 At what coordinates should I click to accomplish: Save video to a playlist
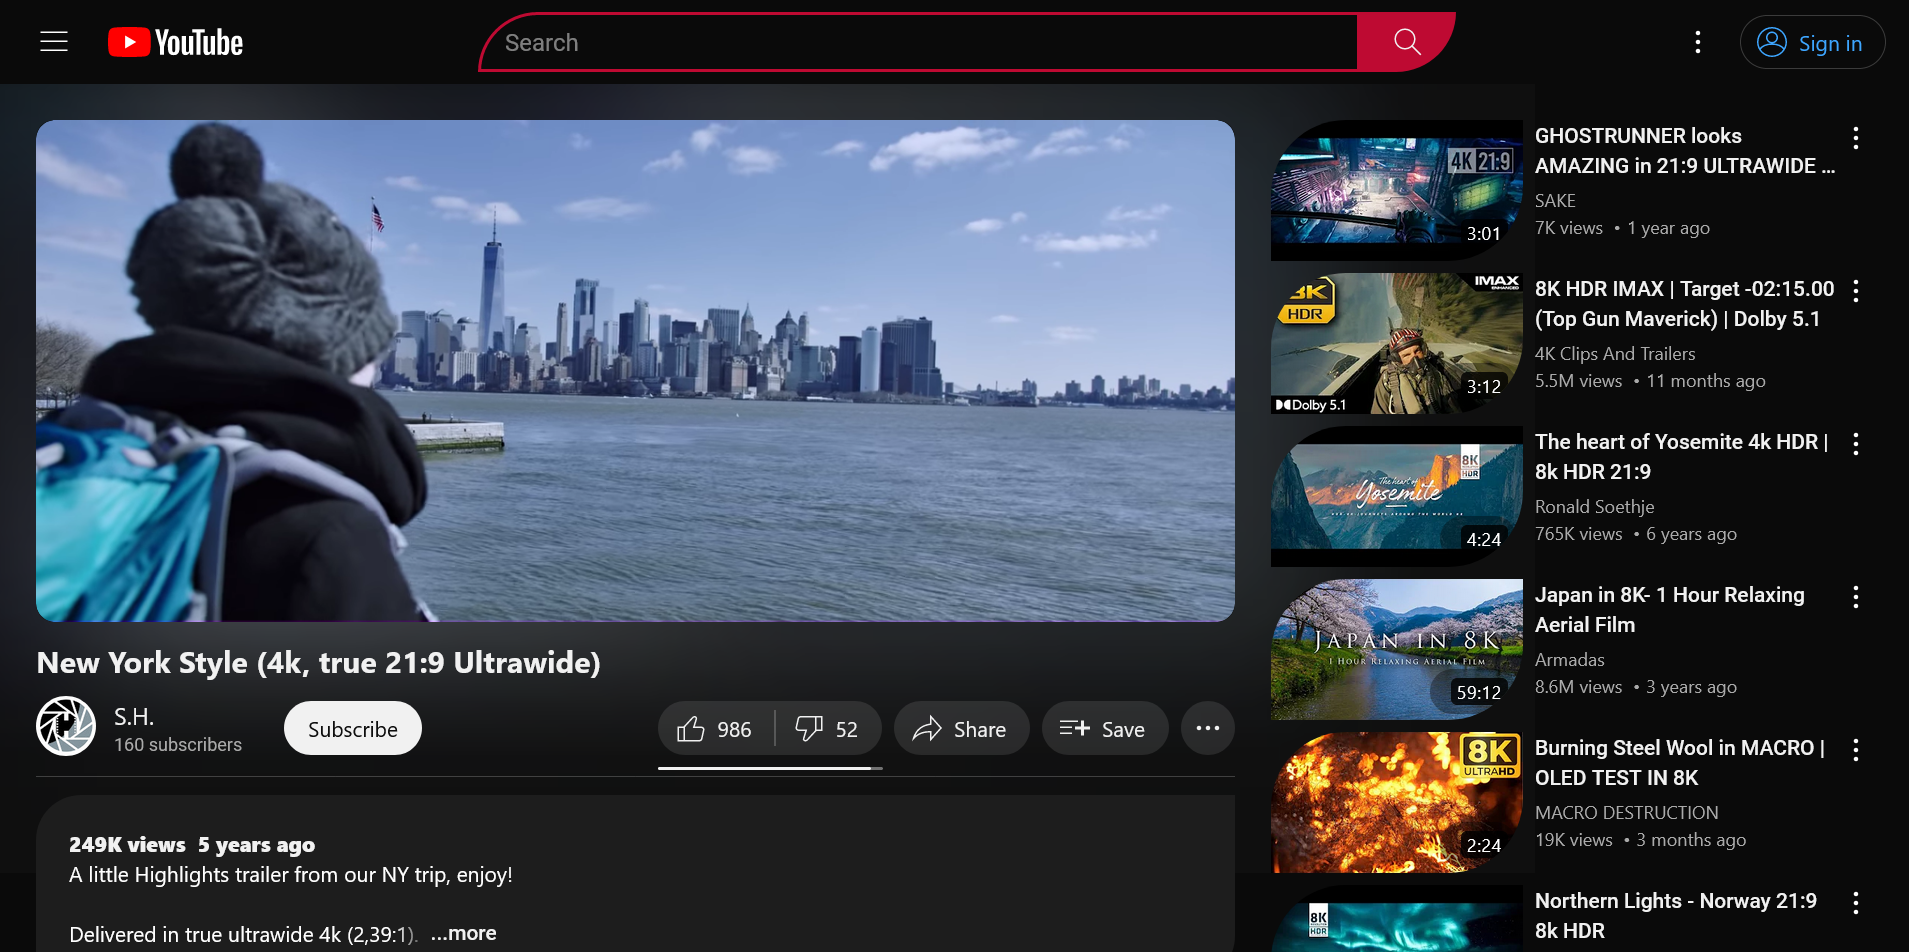coord(1104,729)
